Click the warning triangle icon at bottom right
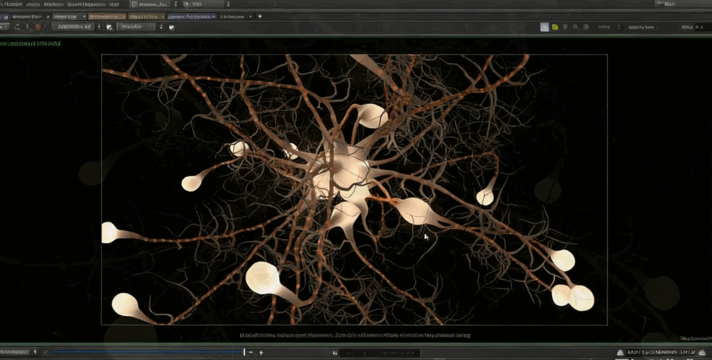 [x=620, y=352]
